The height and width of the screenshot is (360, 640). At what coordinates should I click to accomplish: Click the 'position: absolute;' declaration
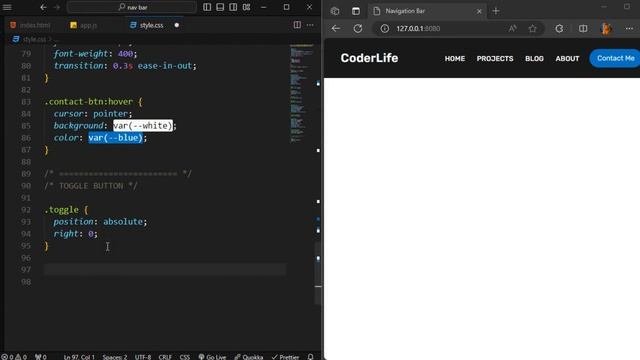point(100,222)
